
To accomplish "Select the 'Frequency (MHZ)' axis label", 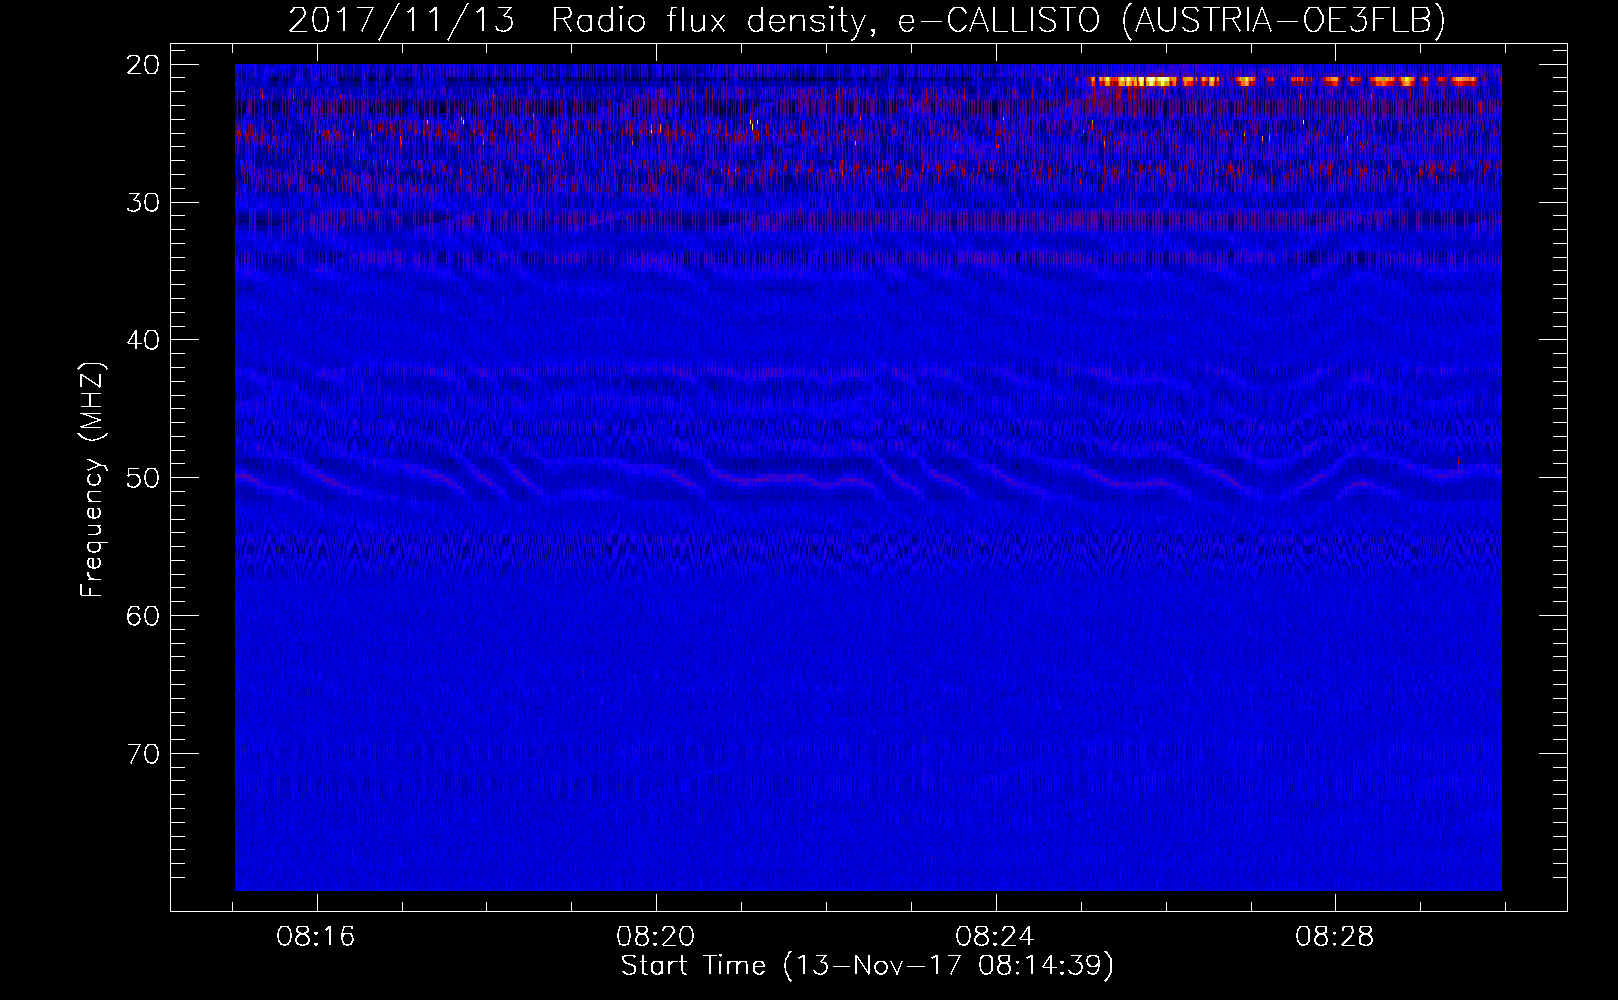I will (x=92, y=481).
